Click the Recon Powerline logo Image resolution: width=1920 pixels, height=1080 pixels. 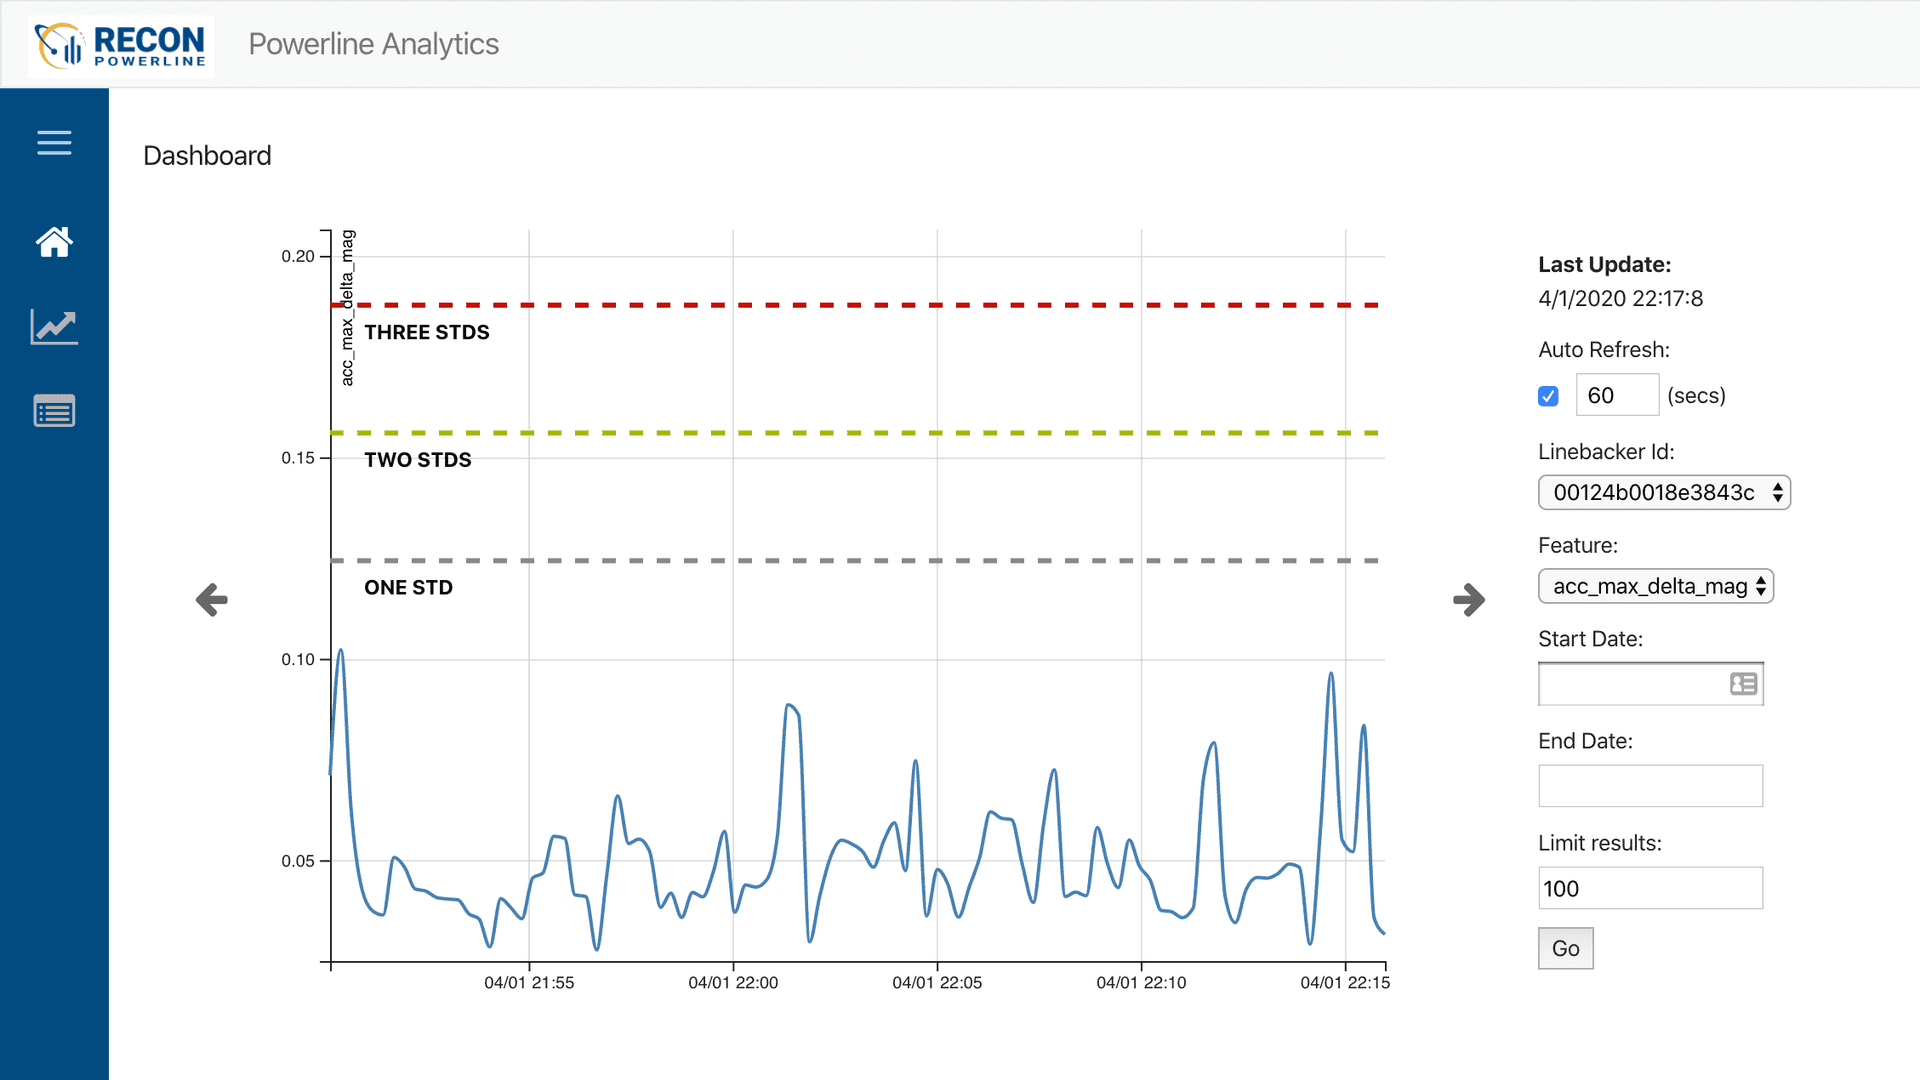[120, 45]
